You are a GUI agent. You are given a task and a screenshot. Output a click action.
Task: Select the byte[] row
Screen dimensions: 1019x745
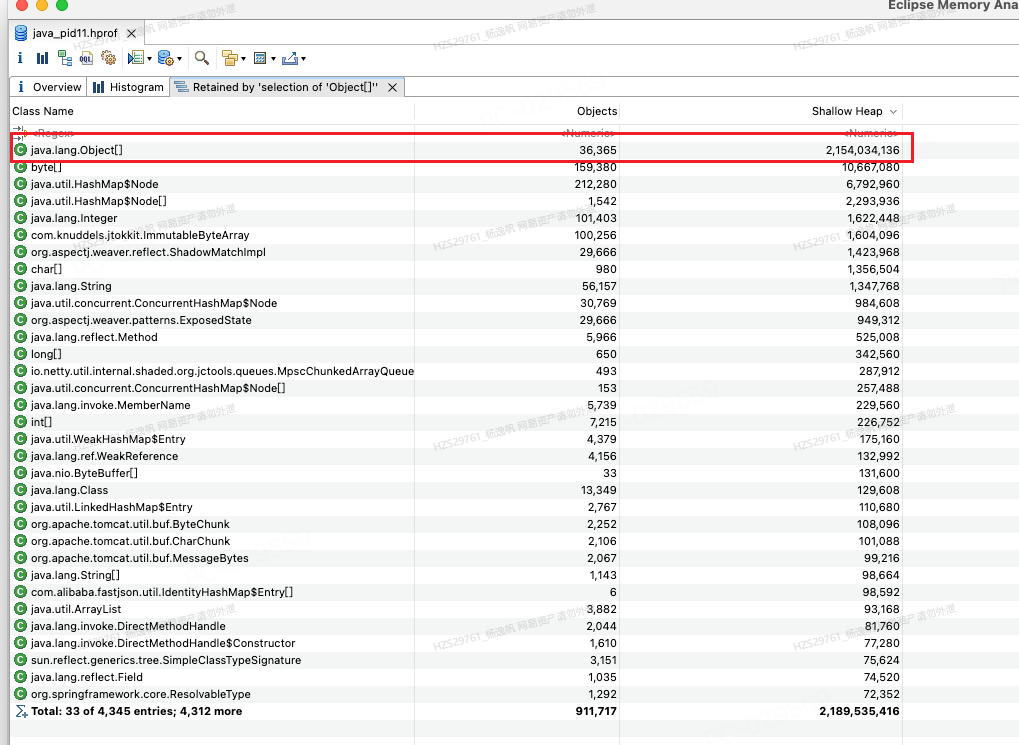456,167
